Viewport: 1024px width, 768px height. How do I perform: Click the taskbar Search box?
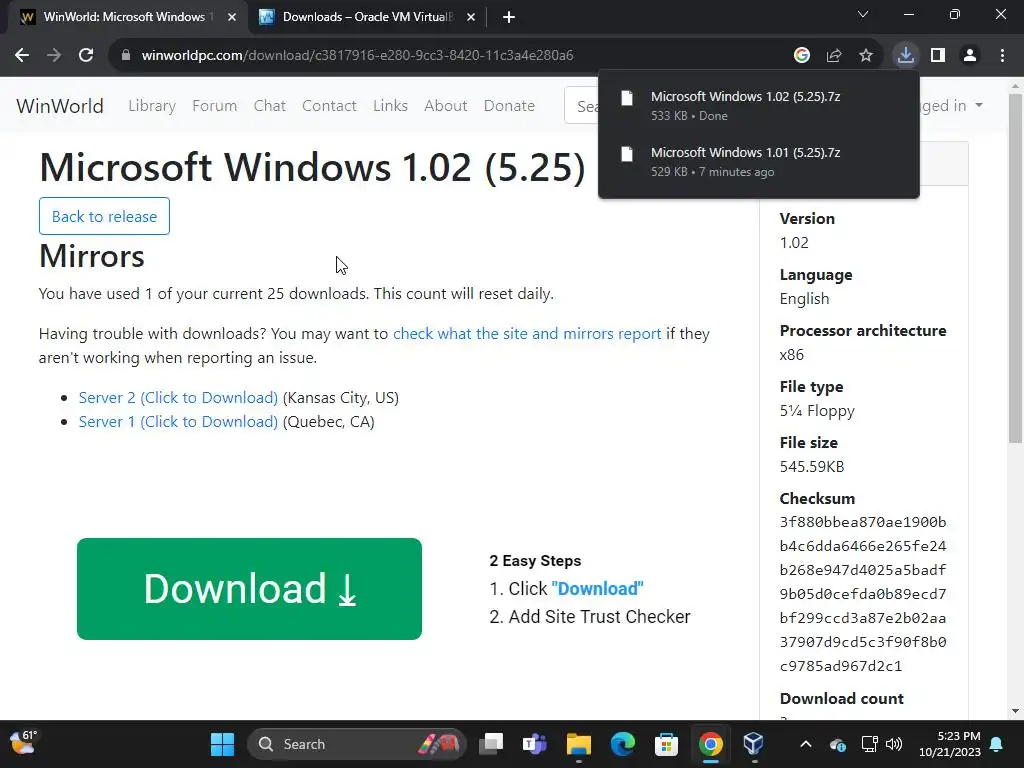pyautogui.click(x=357, y=744)
